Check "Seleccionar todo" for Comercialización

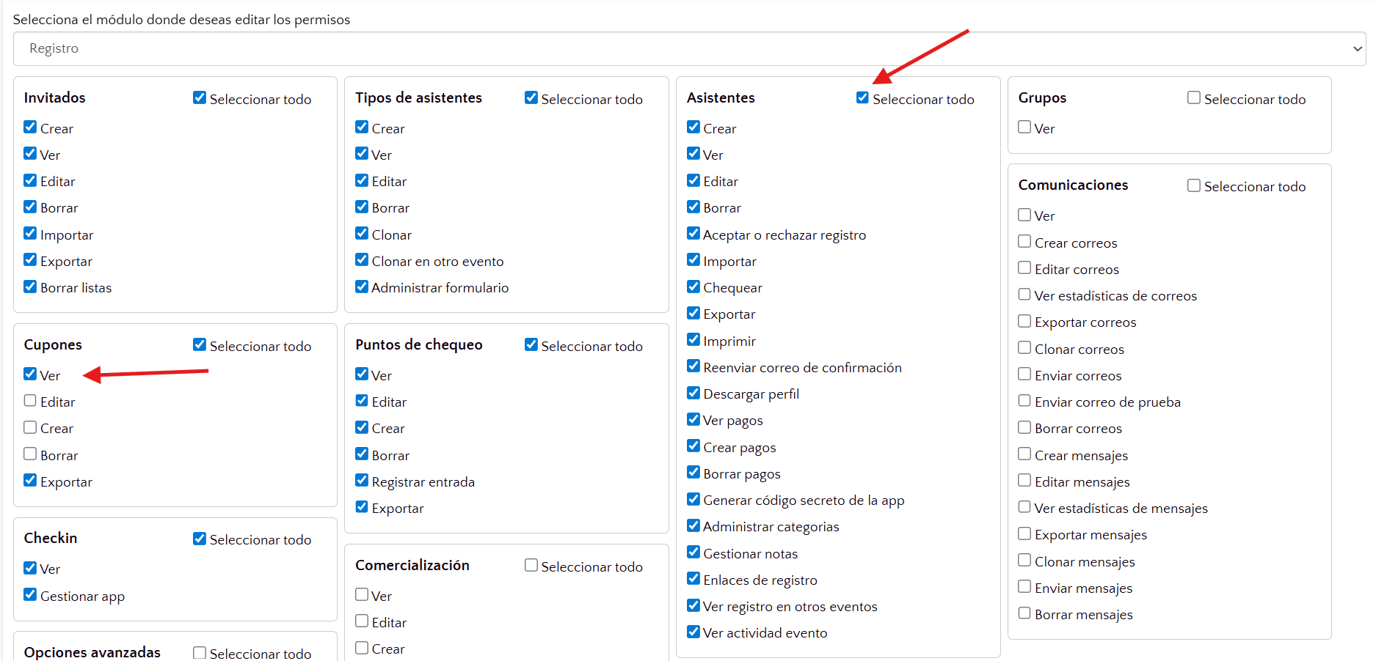pos(531,566)
